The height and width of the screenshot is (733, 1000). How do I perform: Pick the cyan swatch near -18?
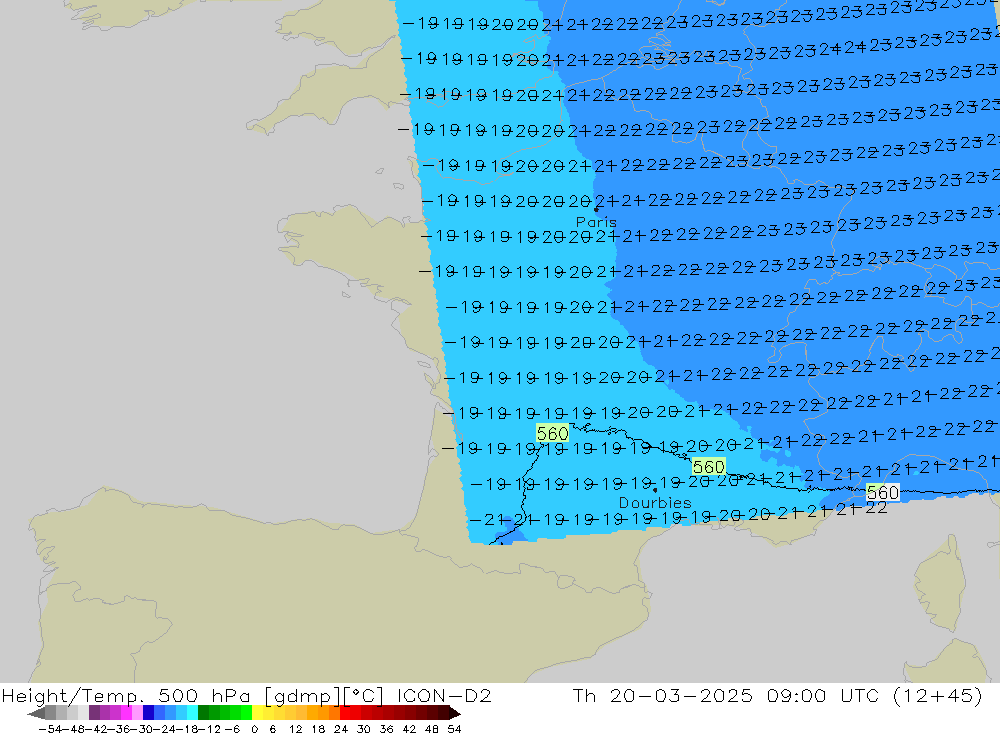(x=192, y=713)
